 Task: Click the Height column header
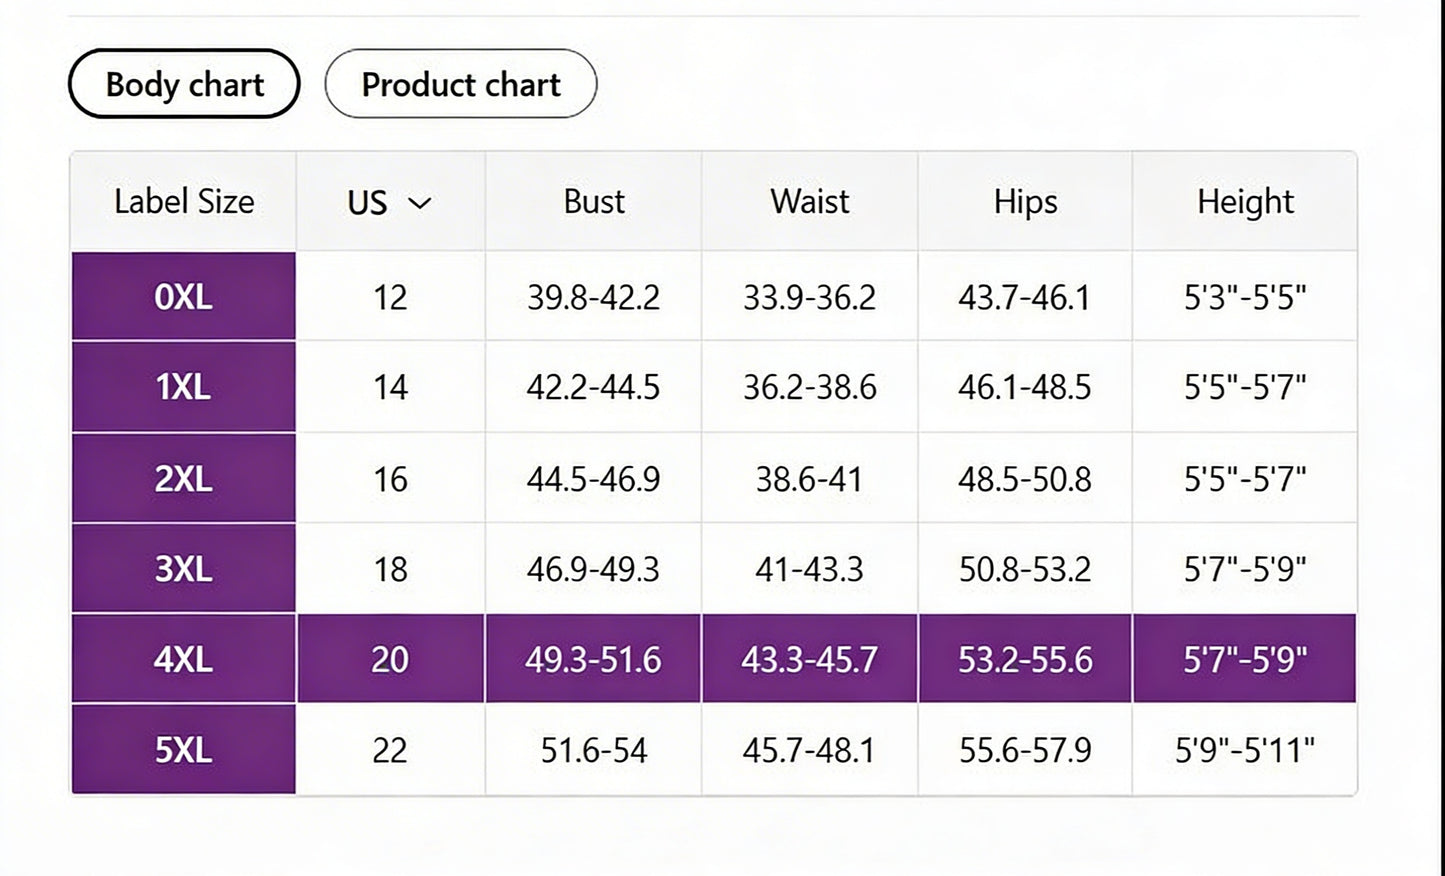1245,202
